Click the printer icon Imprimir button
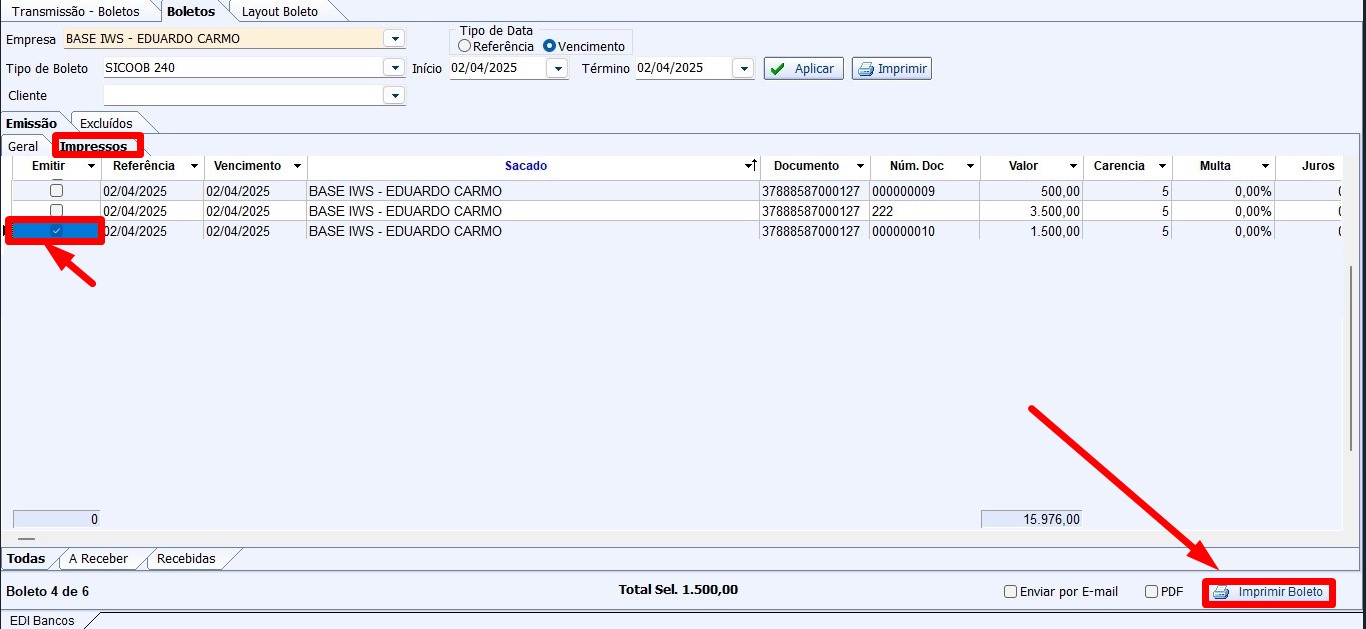 pyautogui.click(x=891, y=69)
